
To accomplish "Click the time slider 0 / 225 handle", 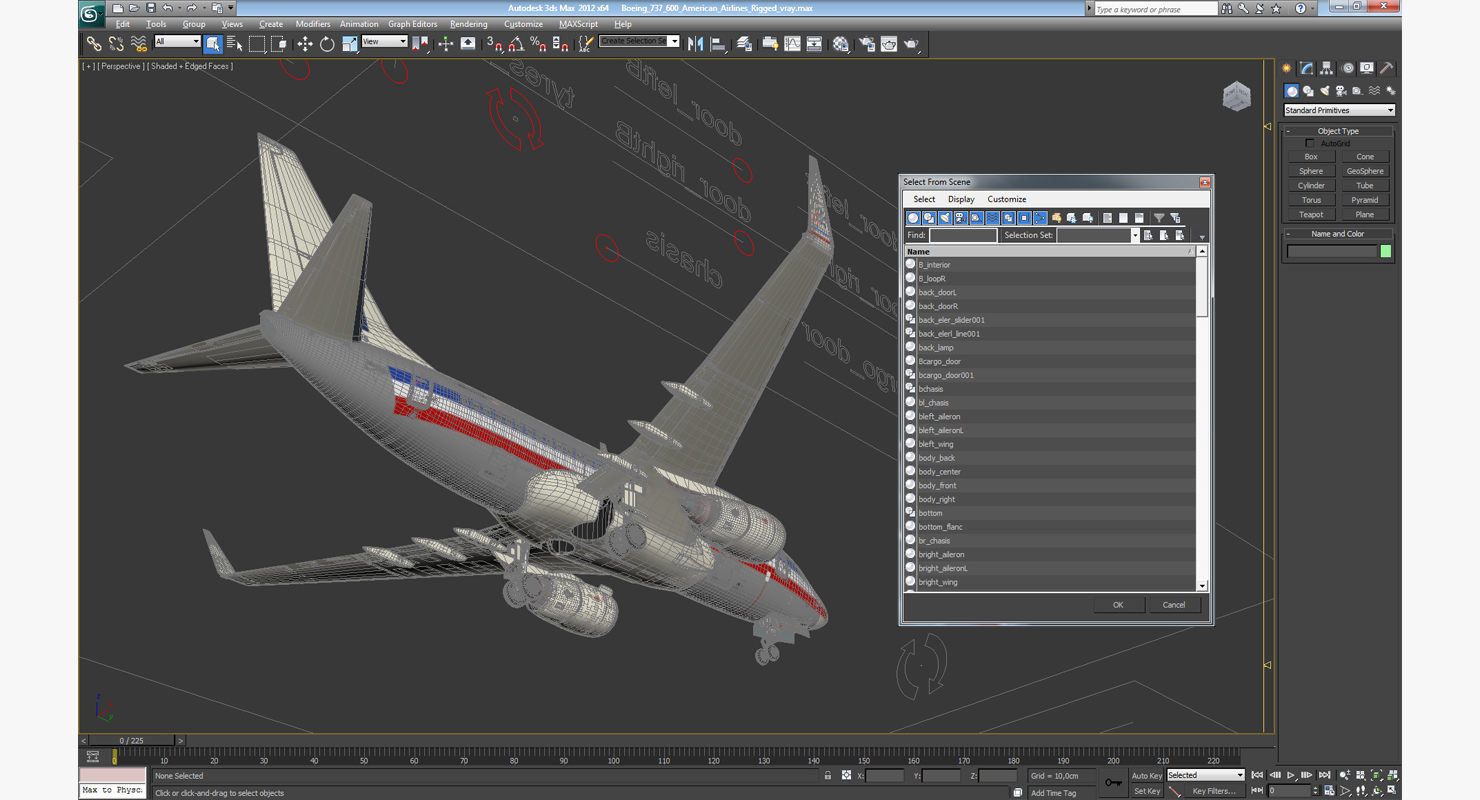I will 131,741.
